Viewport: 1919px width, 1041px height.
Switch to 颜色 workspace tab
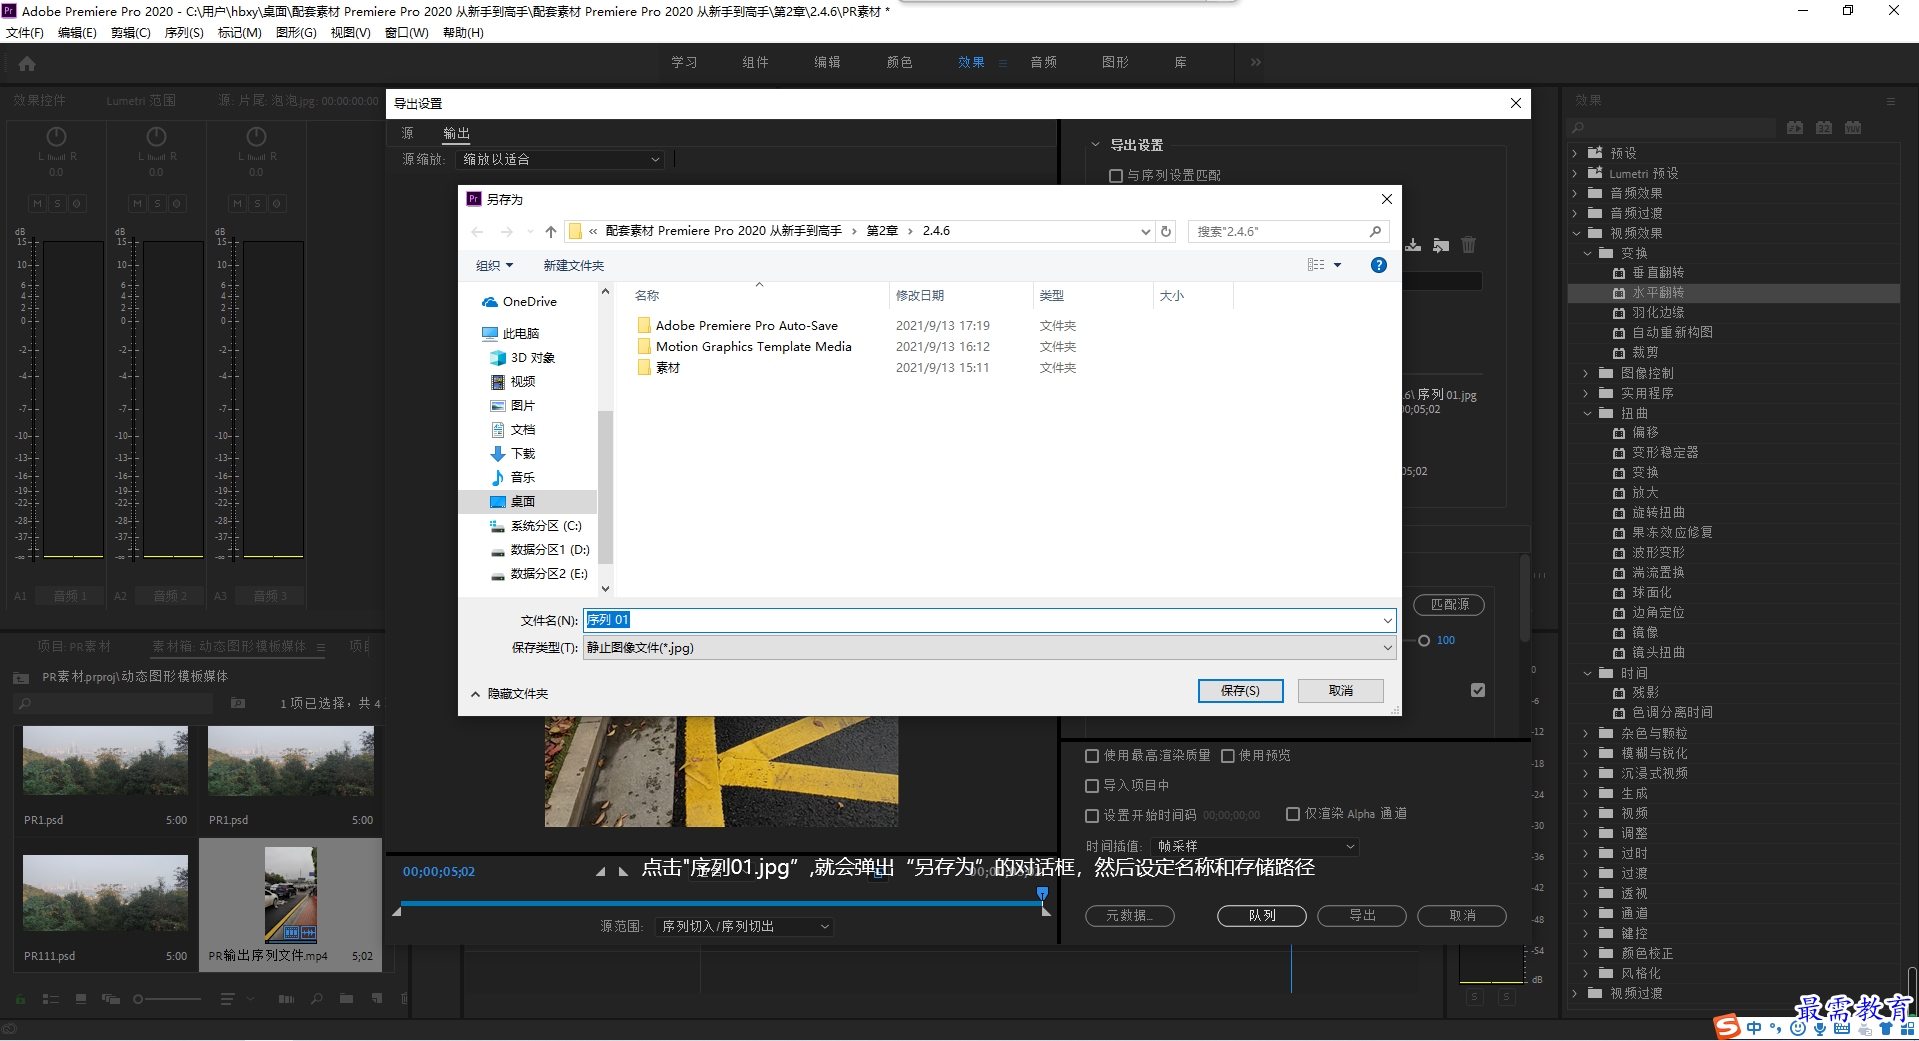(x=899, y=63)
